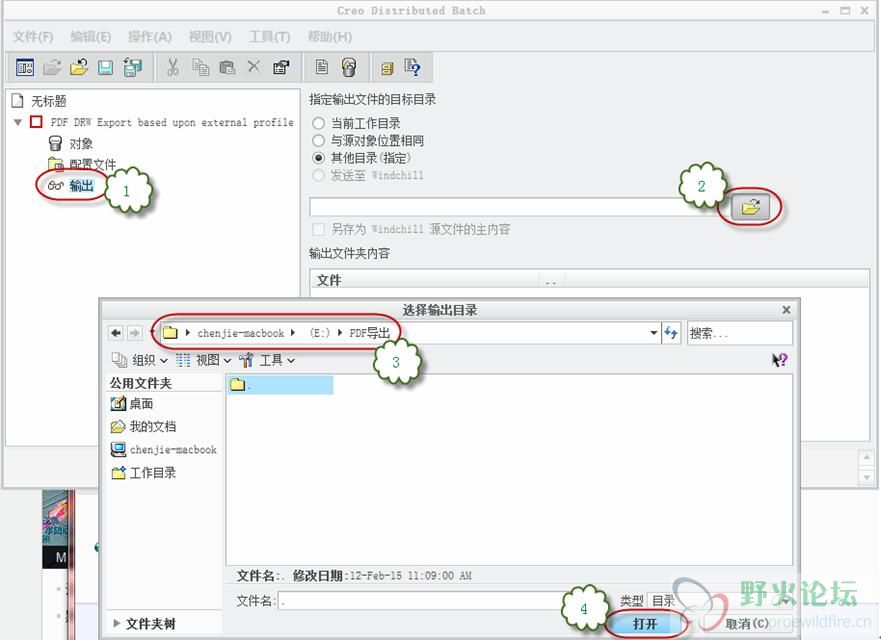Click the yellow stacked servers toolbar icon
The image size is (881, 640).
pyautogui.click(x=387, y=68)
